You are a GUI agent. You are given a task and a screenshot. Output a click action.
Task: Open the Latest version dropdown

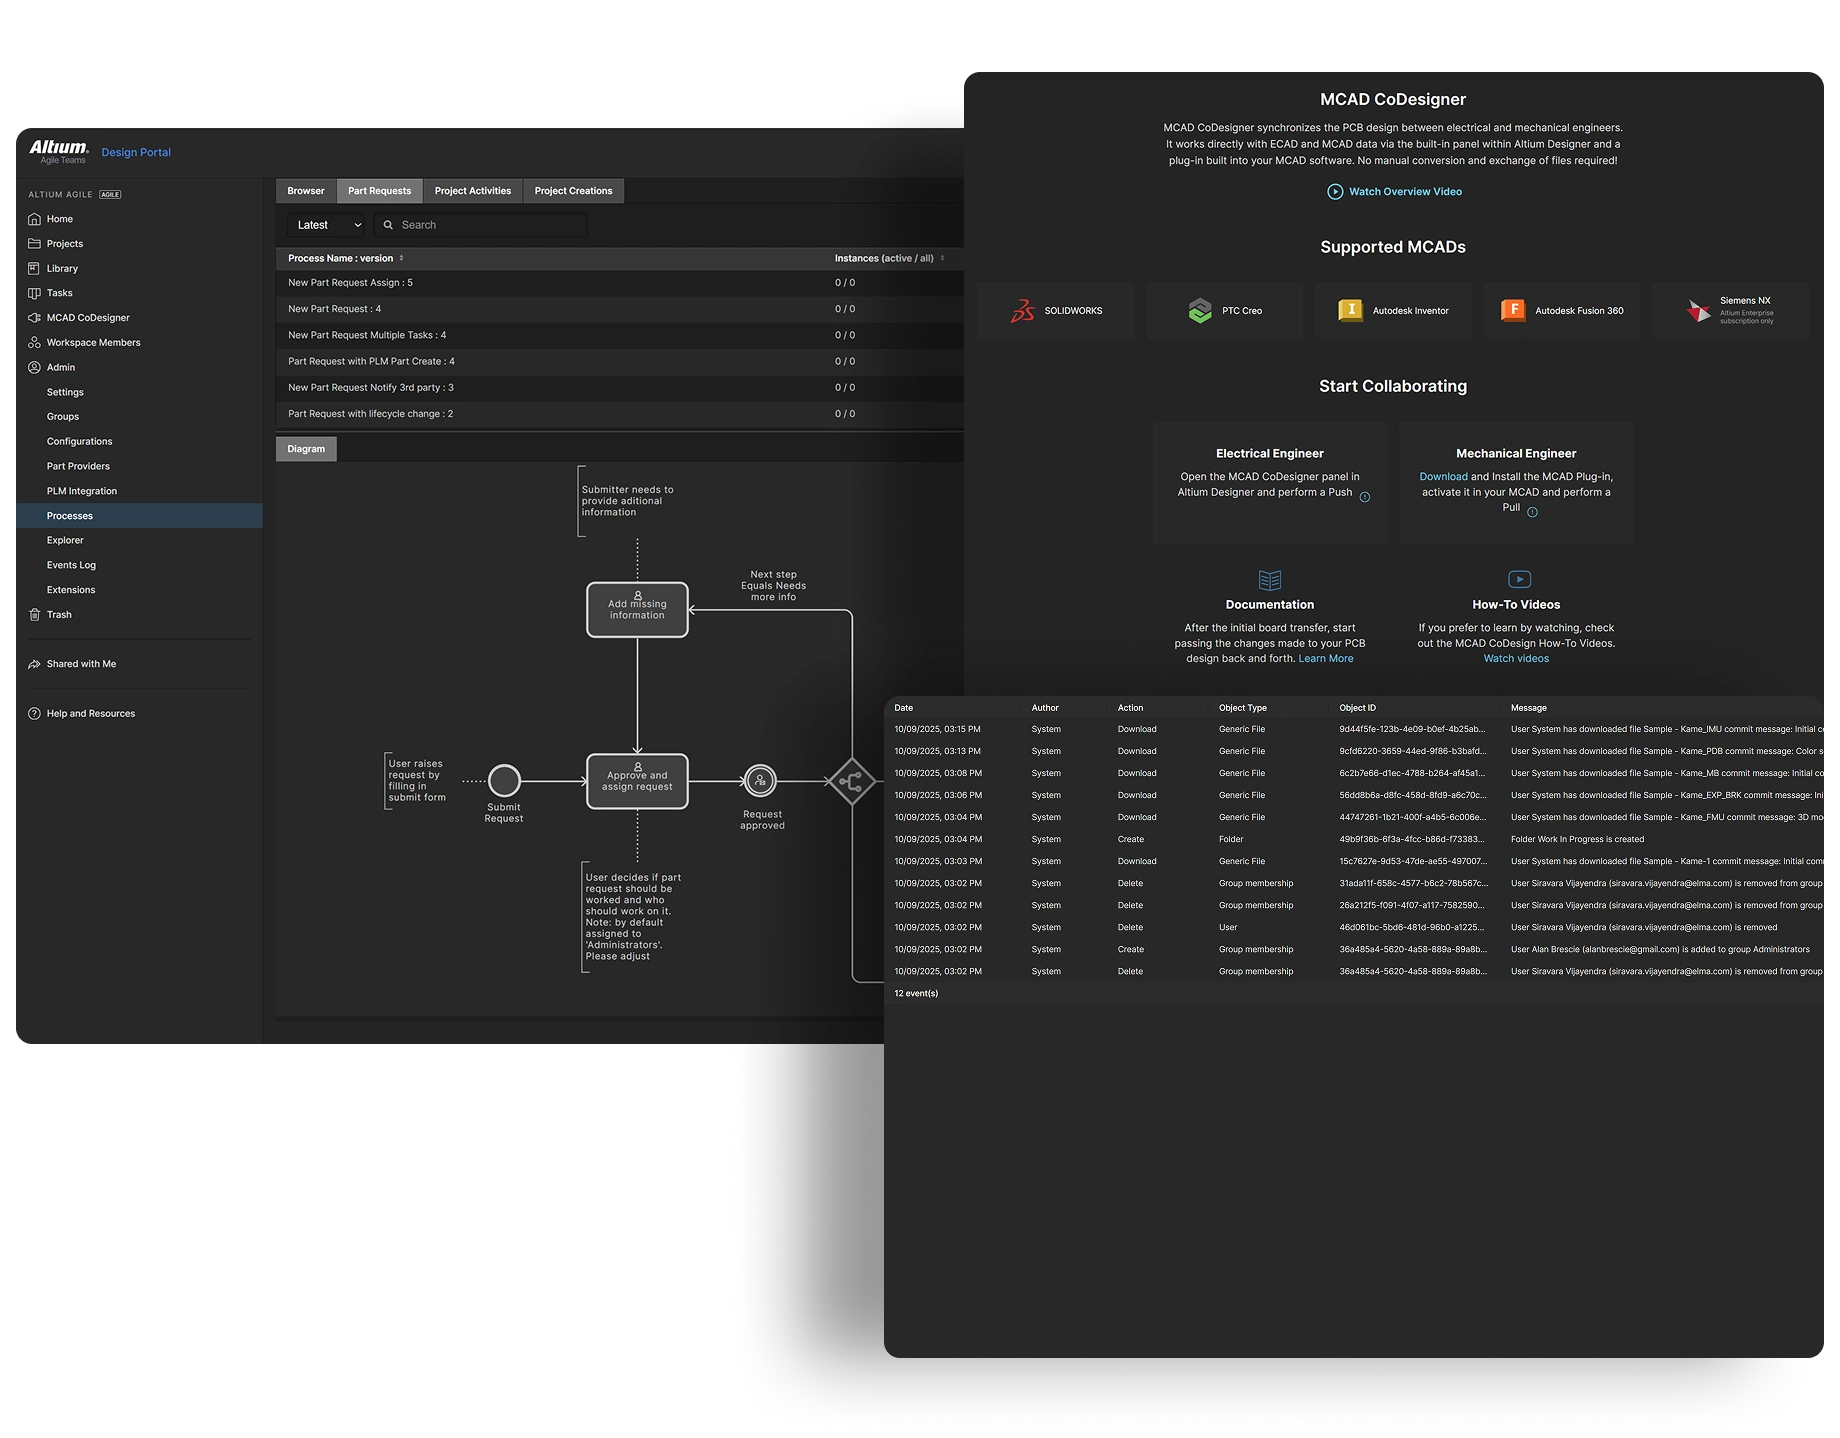328,225
